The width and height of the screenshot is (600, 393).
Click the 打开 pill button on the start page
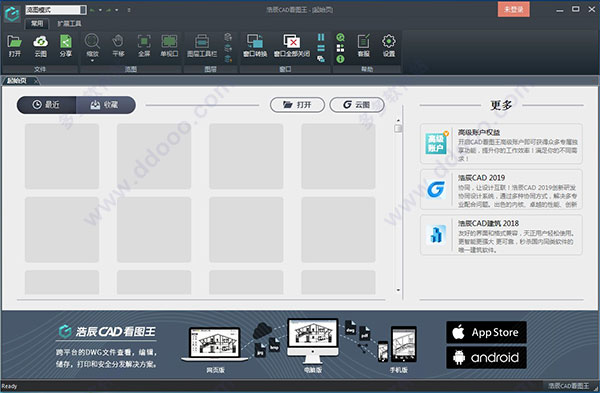tap(297, 104)
